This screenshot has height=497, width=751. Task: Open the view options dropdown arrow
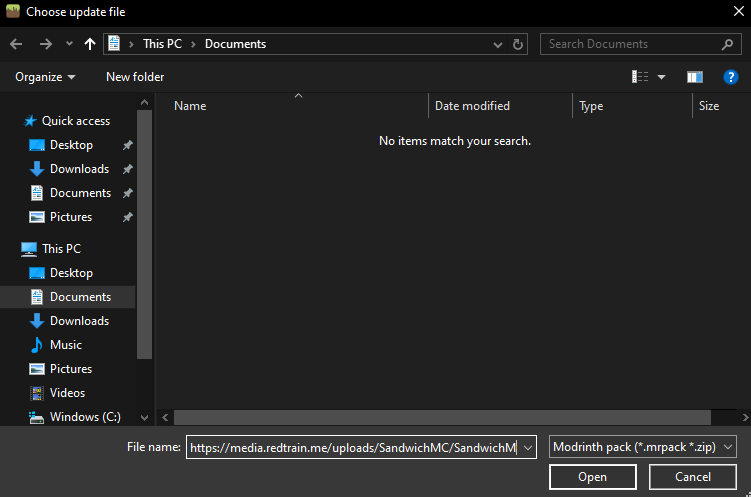(661, 77)
